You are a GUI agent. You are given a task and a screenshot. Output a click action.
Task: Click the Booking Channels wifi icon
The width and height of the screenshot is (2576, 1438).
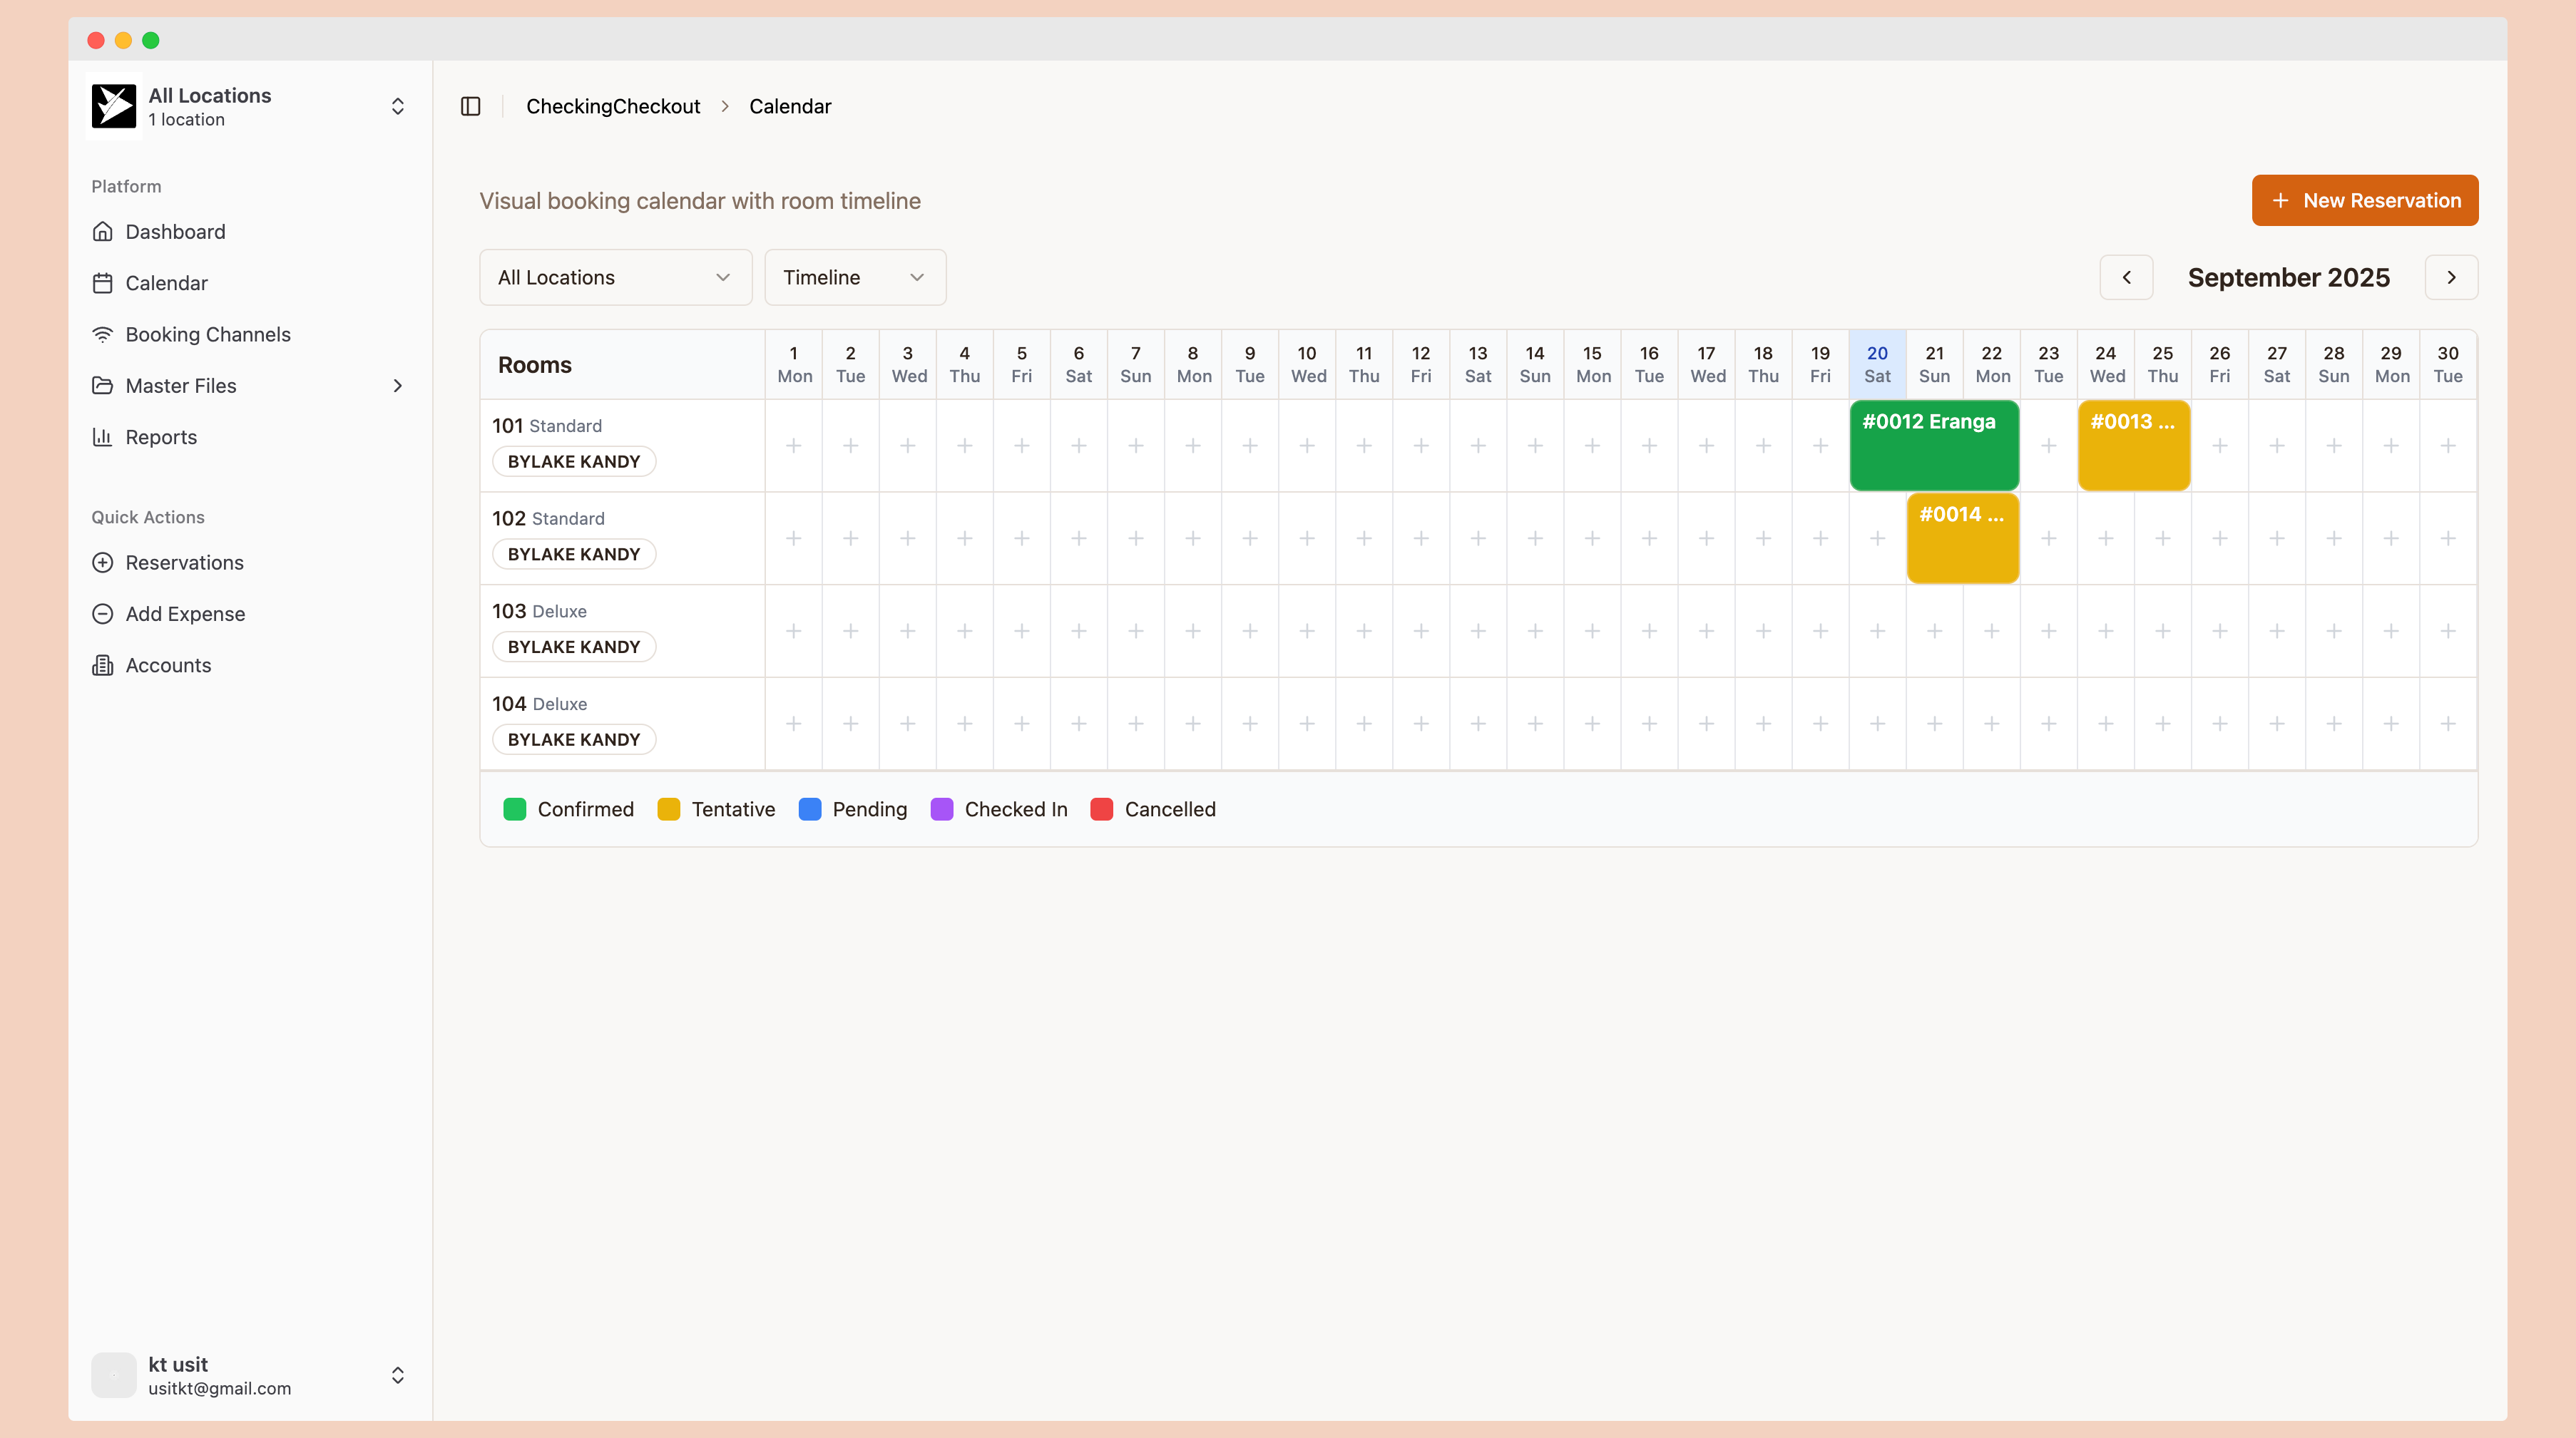pos(102,335)
